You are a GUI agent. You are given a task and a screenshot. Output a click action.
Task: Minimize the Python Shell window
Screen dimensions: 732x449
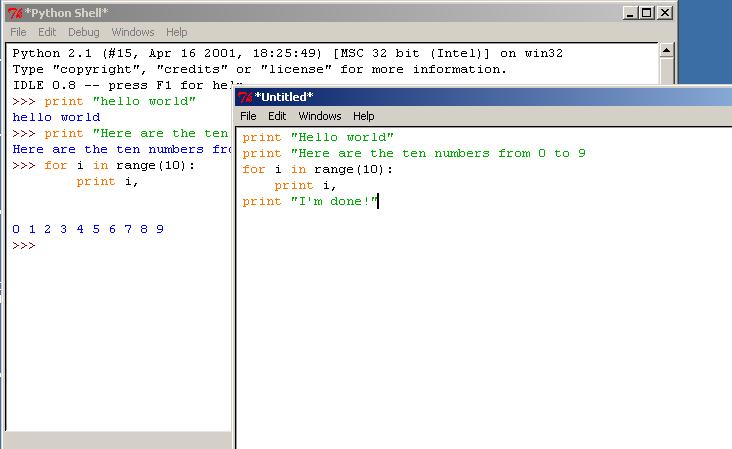coord(628,13)
